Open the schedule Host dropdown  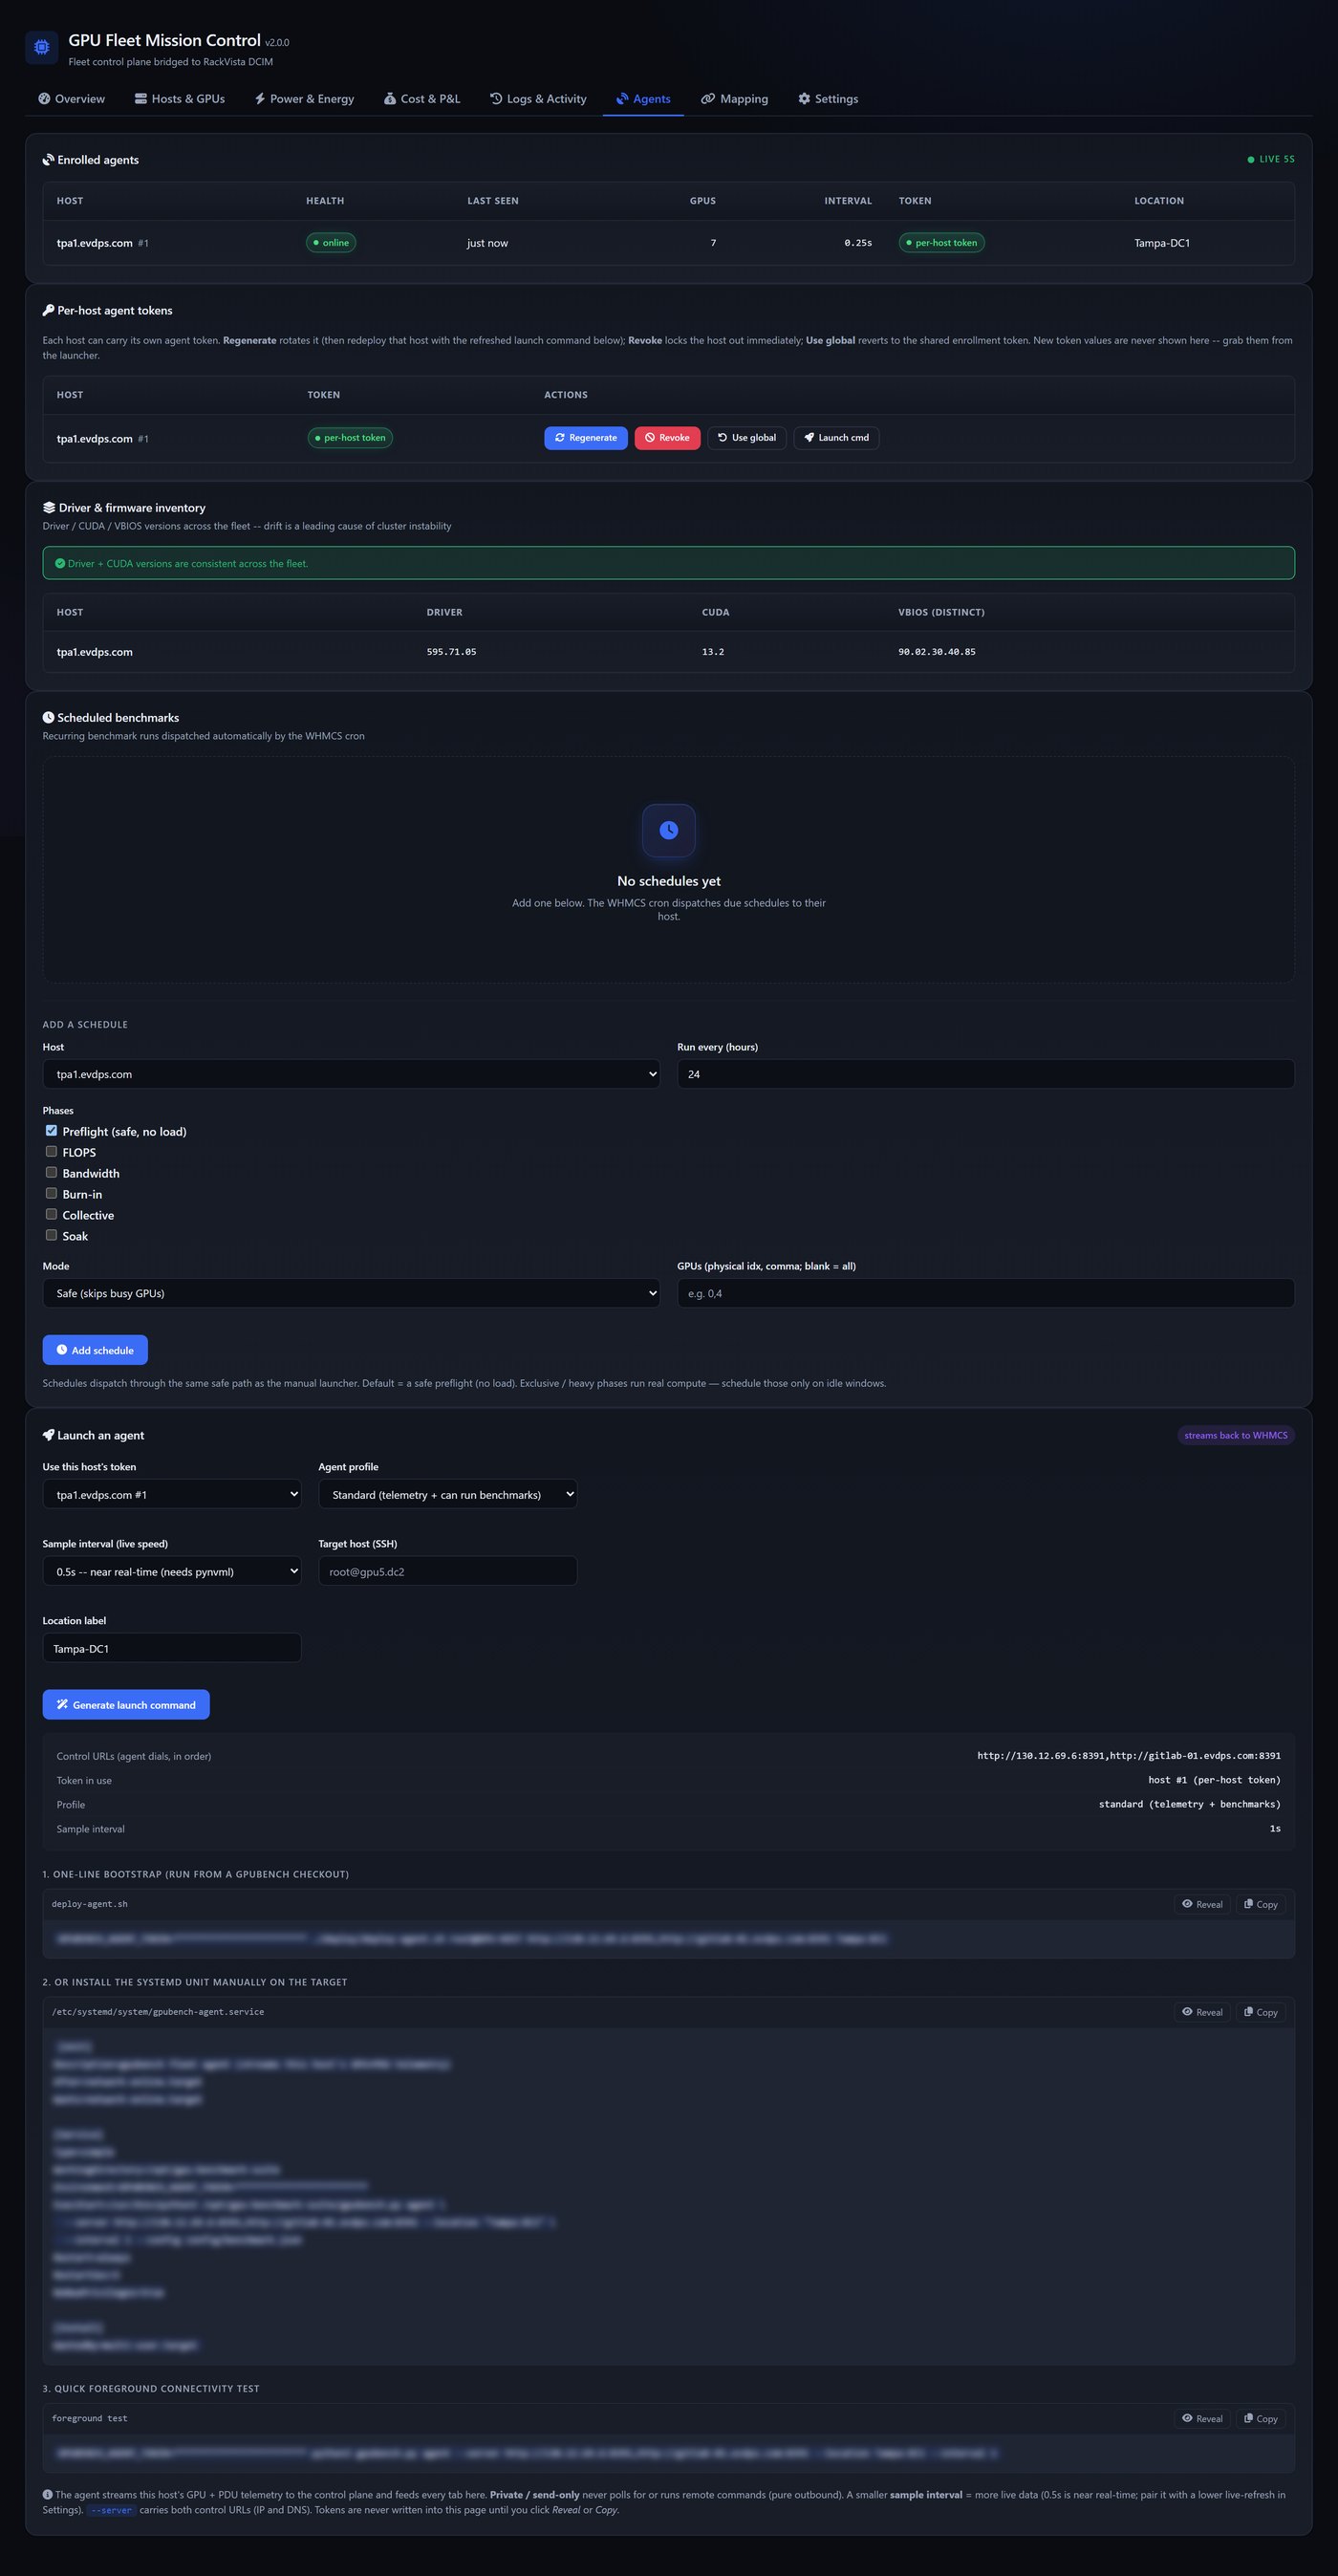(351, 1074)
